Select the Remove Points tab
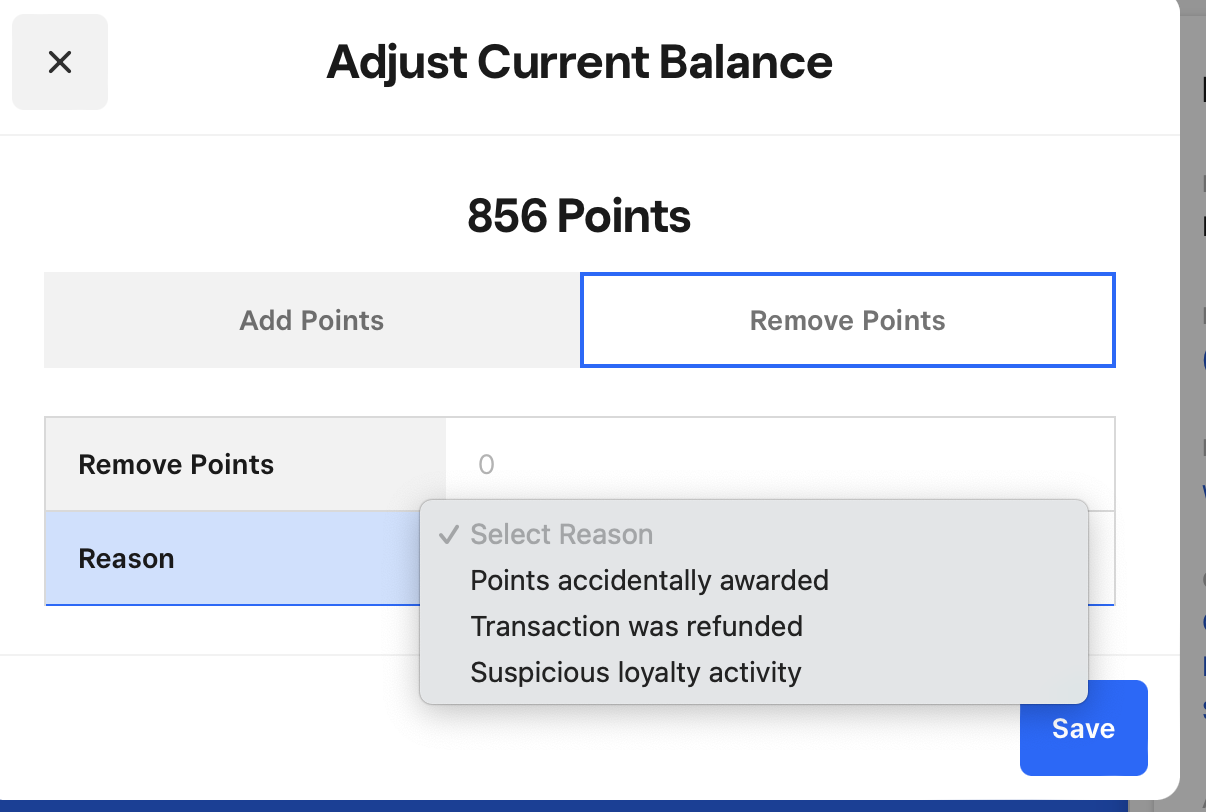 pyautogui.click(x=847, y=320)
